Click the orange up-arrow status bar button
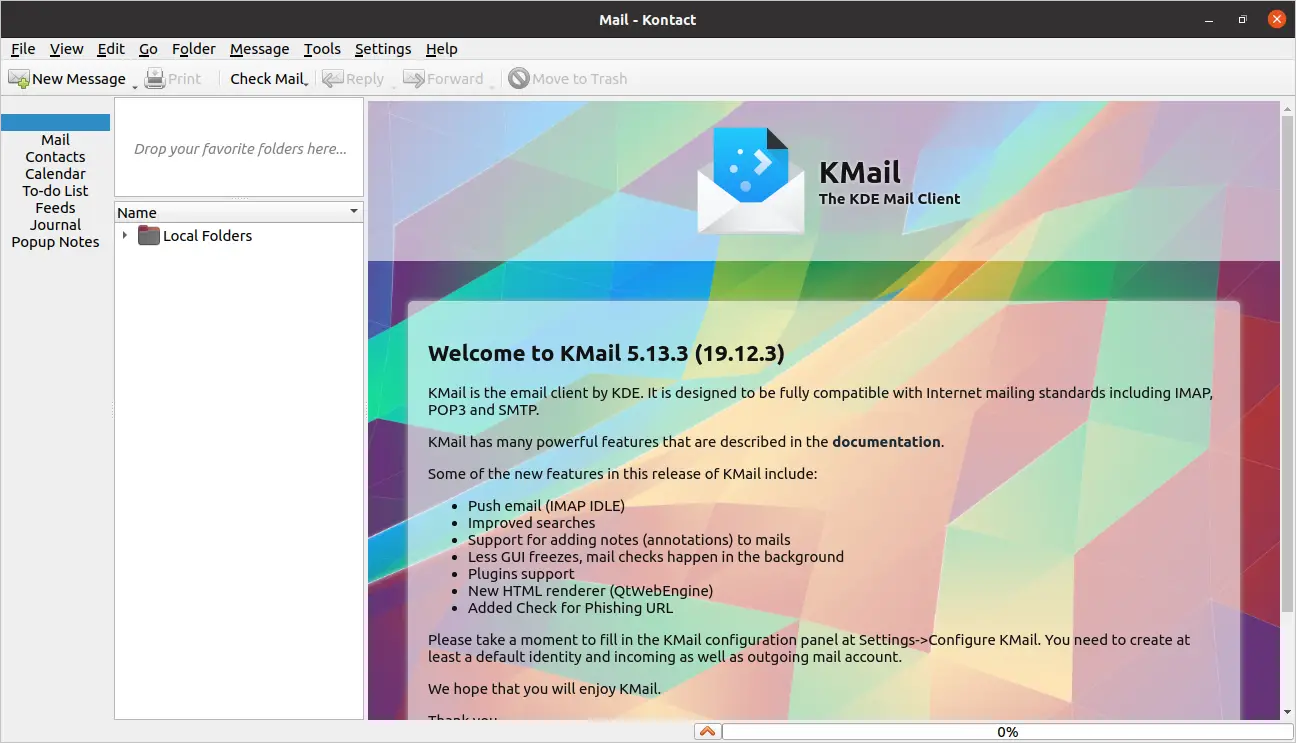1296x743 pixels. pos(707,732)
